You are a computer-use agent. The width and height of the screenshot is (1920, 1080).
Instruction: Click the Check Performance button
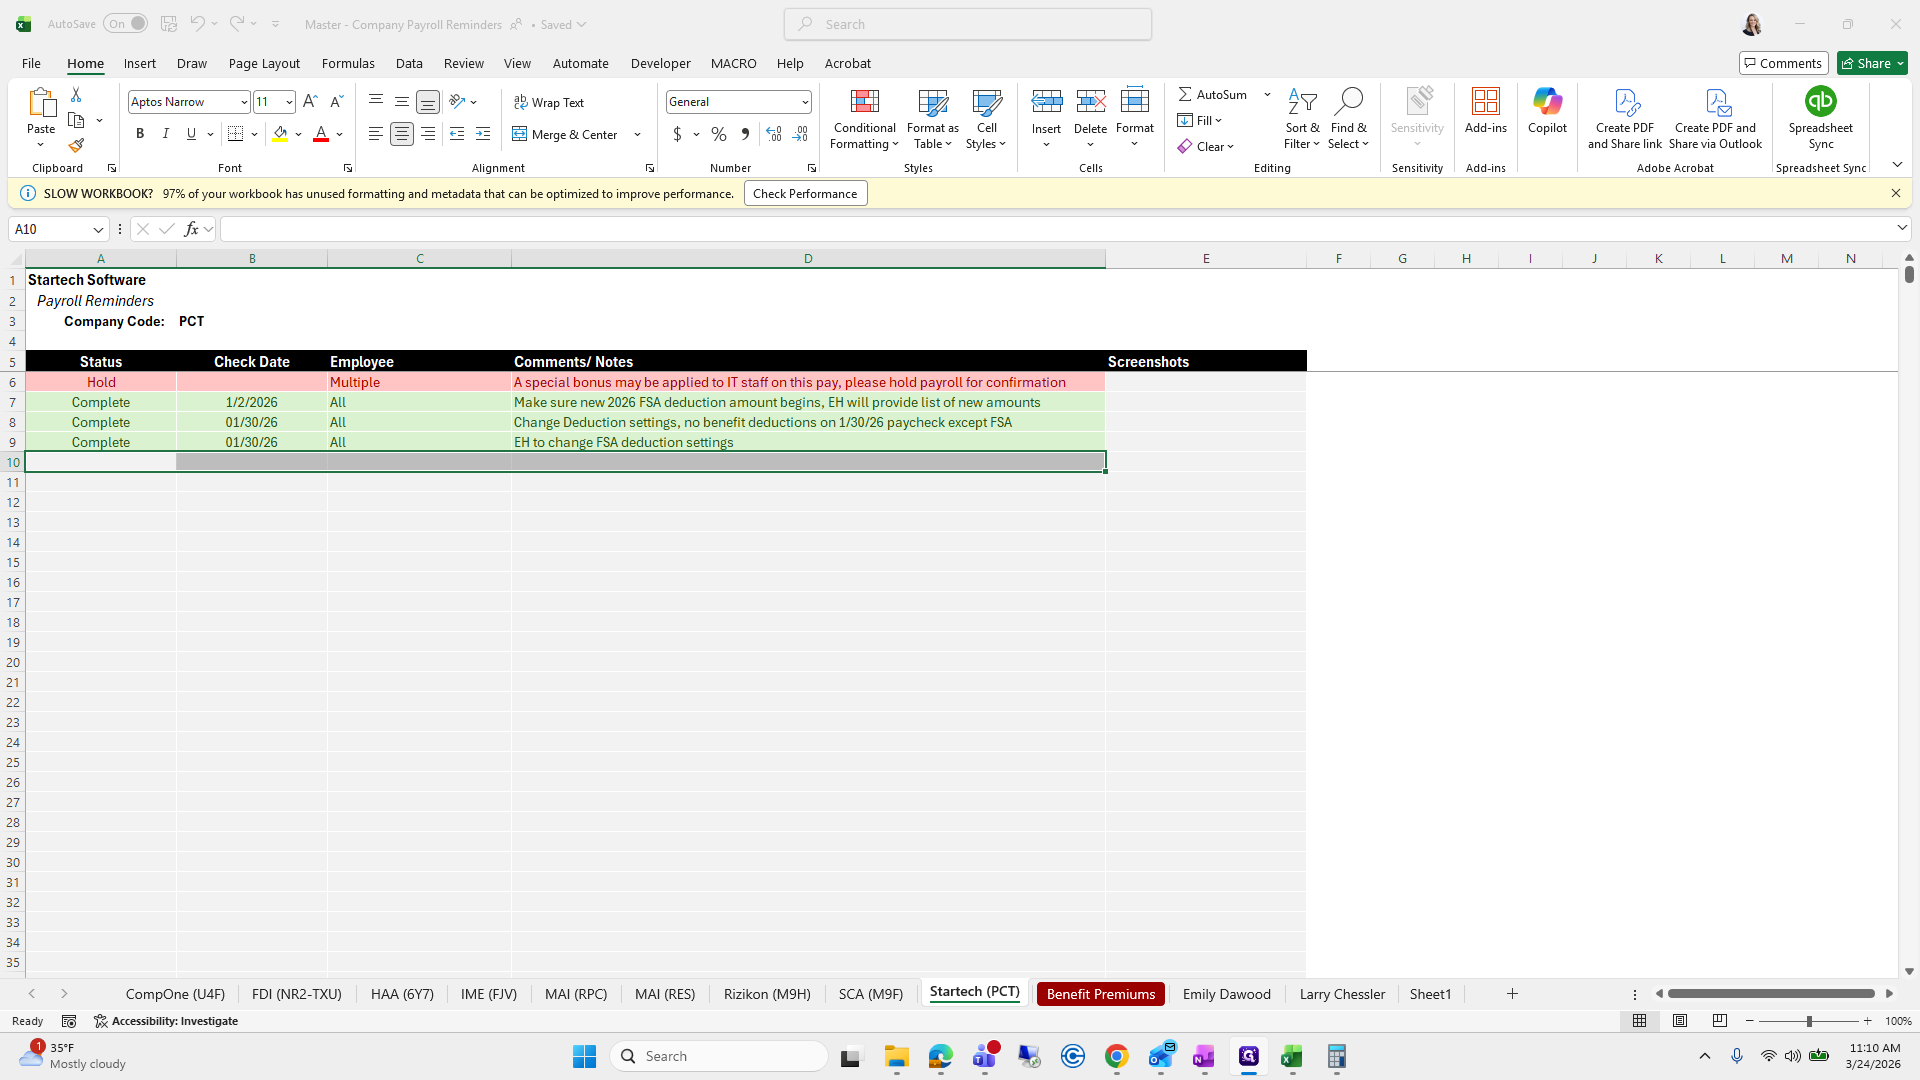[x=805, y=194]
